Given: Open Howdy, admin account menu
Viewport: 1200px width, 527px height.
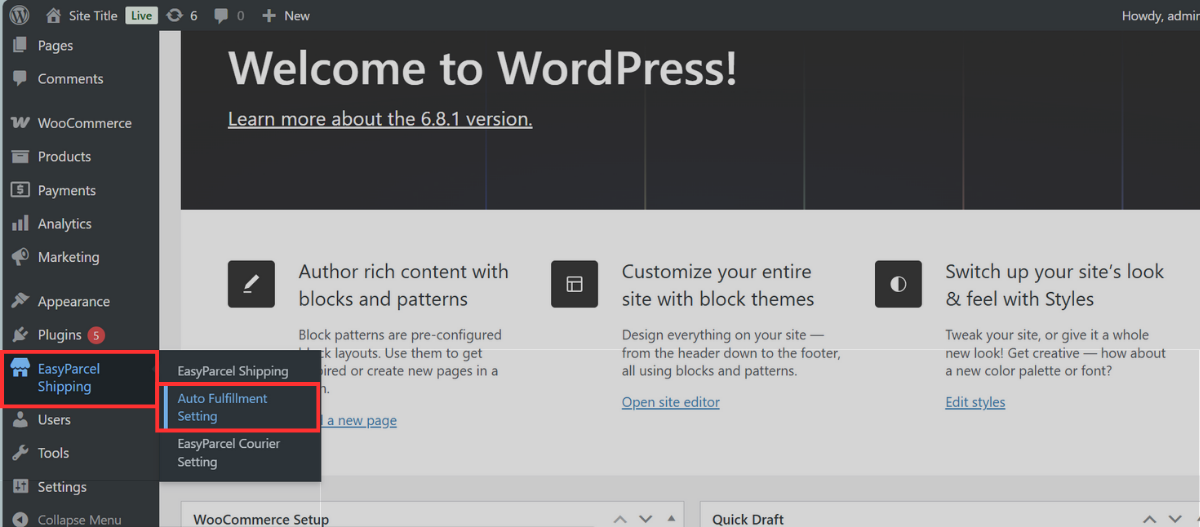Looking at the screenshot, I should click(1160, 15).
